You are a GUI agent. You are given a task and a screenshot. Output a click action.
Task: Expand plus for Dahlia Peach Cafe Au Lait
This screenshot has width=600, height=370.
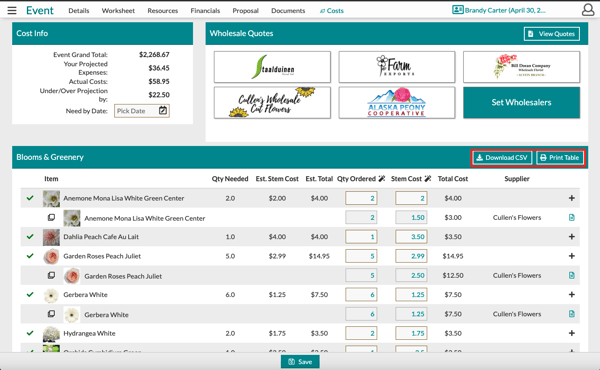click(x=572, y=236)
